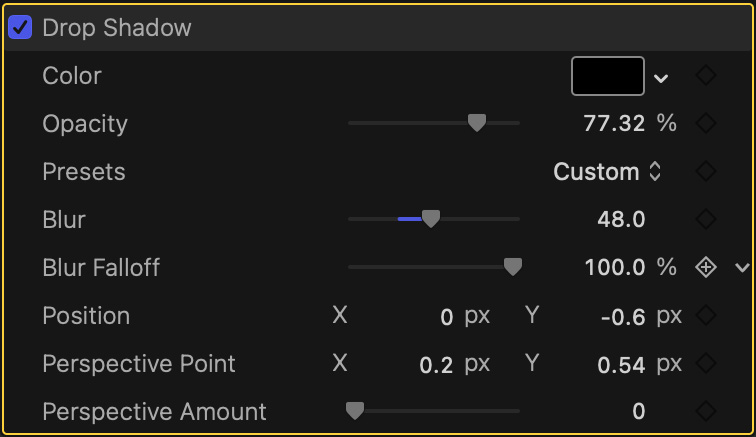The image size is (756, 437).
Task: Click the Color row keyframe diamond
Action: click(x=706, y=76)
